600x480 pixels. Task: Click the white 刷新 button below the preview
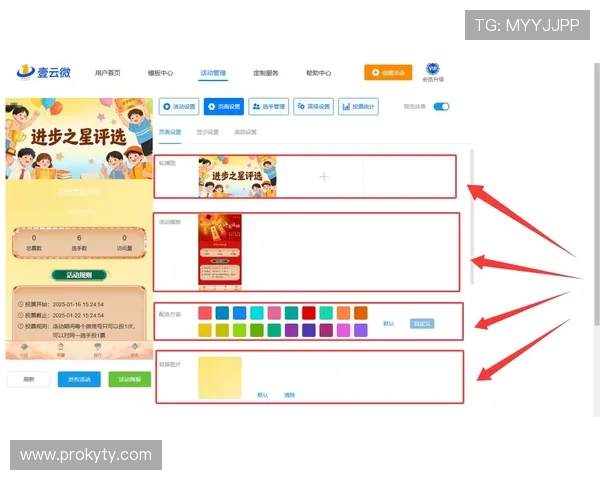(29, 379)
